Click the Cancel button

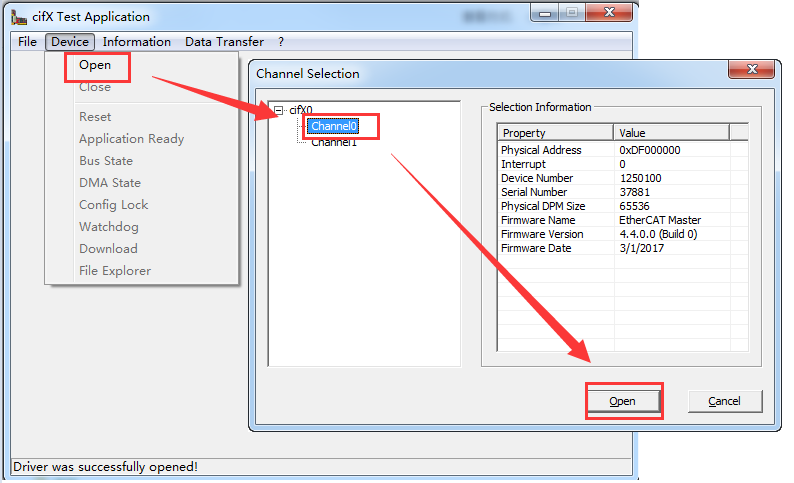[725, 401]
